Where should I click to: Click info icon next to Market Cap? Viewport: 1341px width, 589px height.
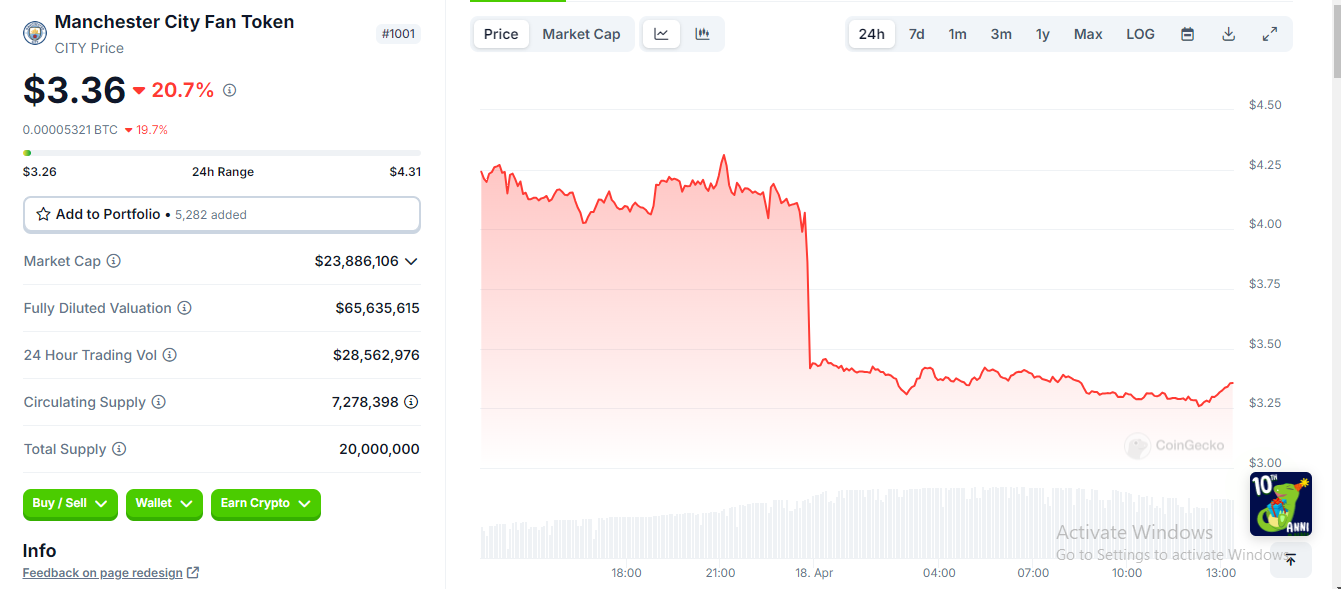click(x=114, y=261)
